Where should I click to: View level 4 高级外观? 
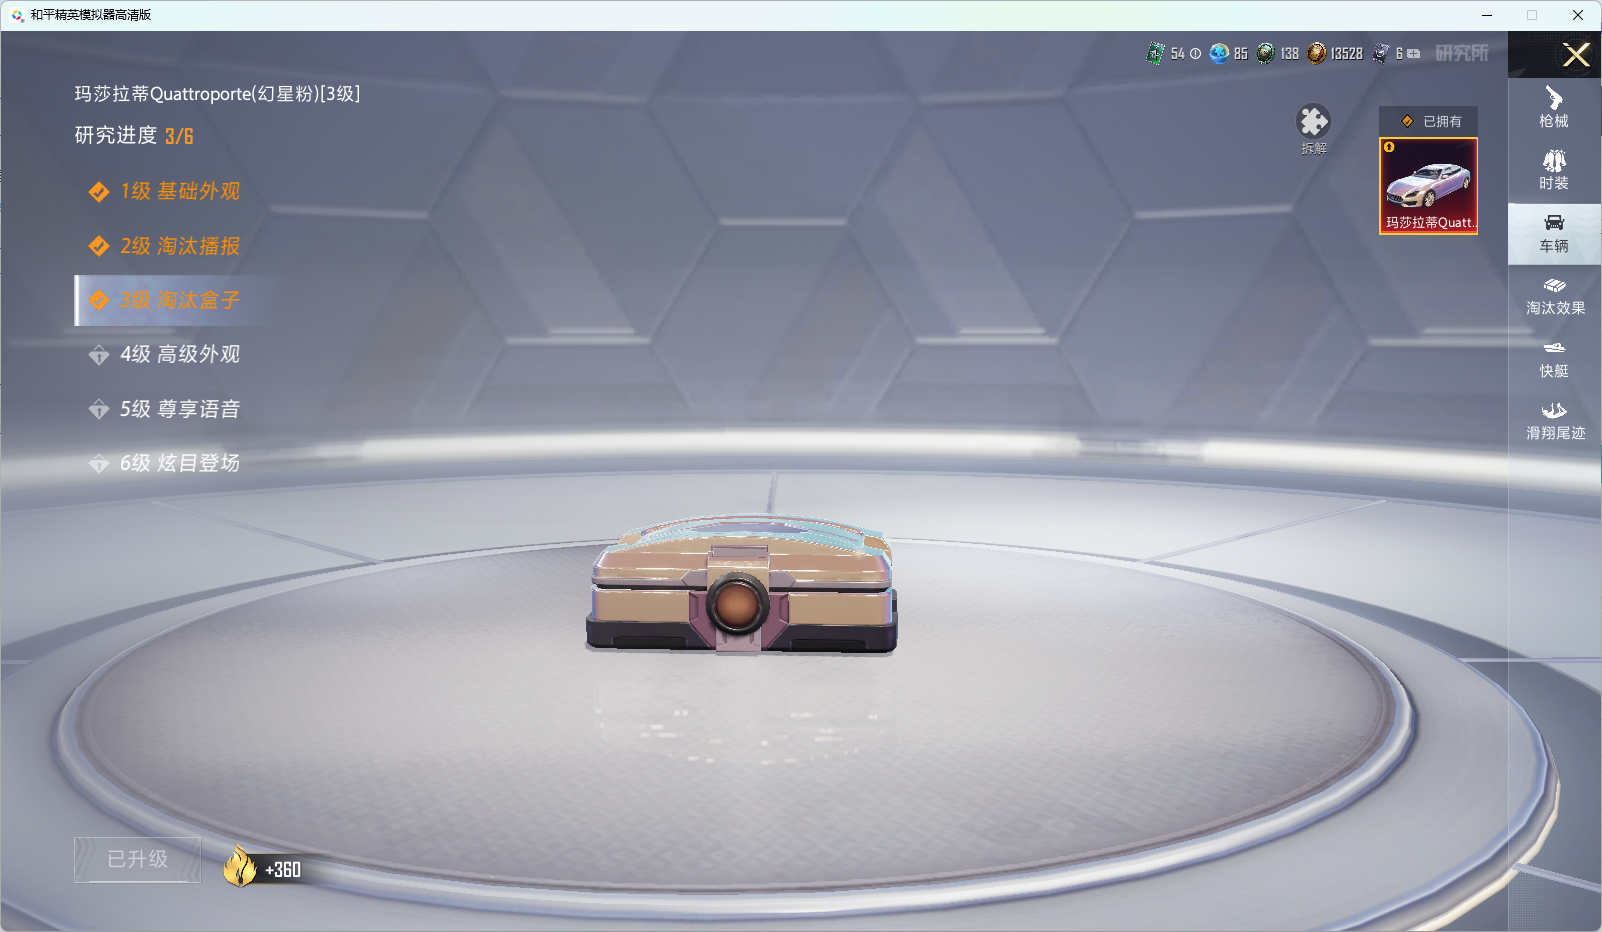(180, 354)
